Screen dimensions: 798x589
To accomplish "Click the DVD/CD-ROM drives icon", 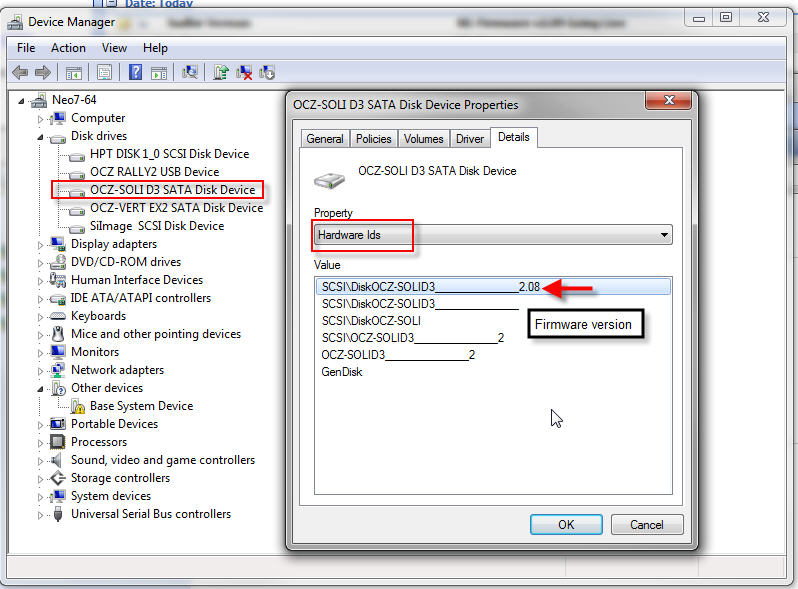I will tap(58, 262).
